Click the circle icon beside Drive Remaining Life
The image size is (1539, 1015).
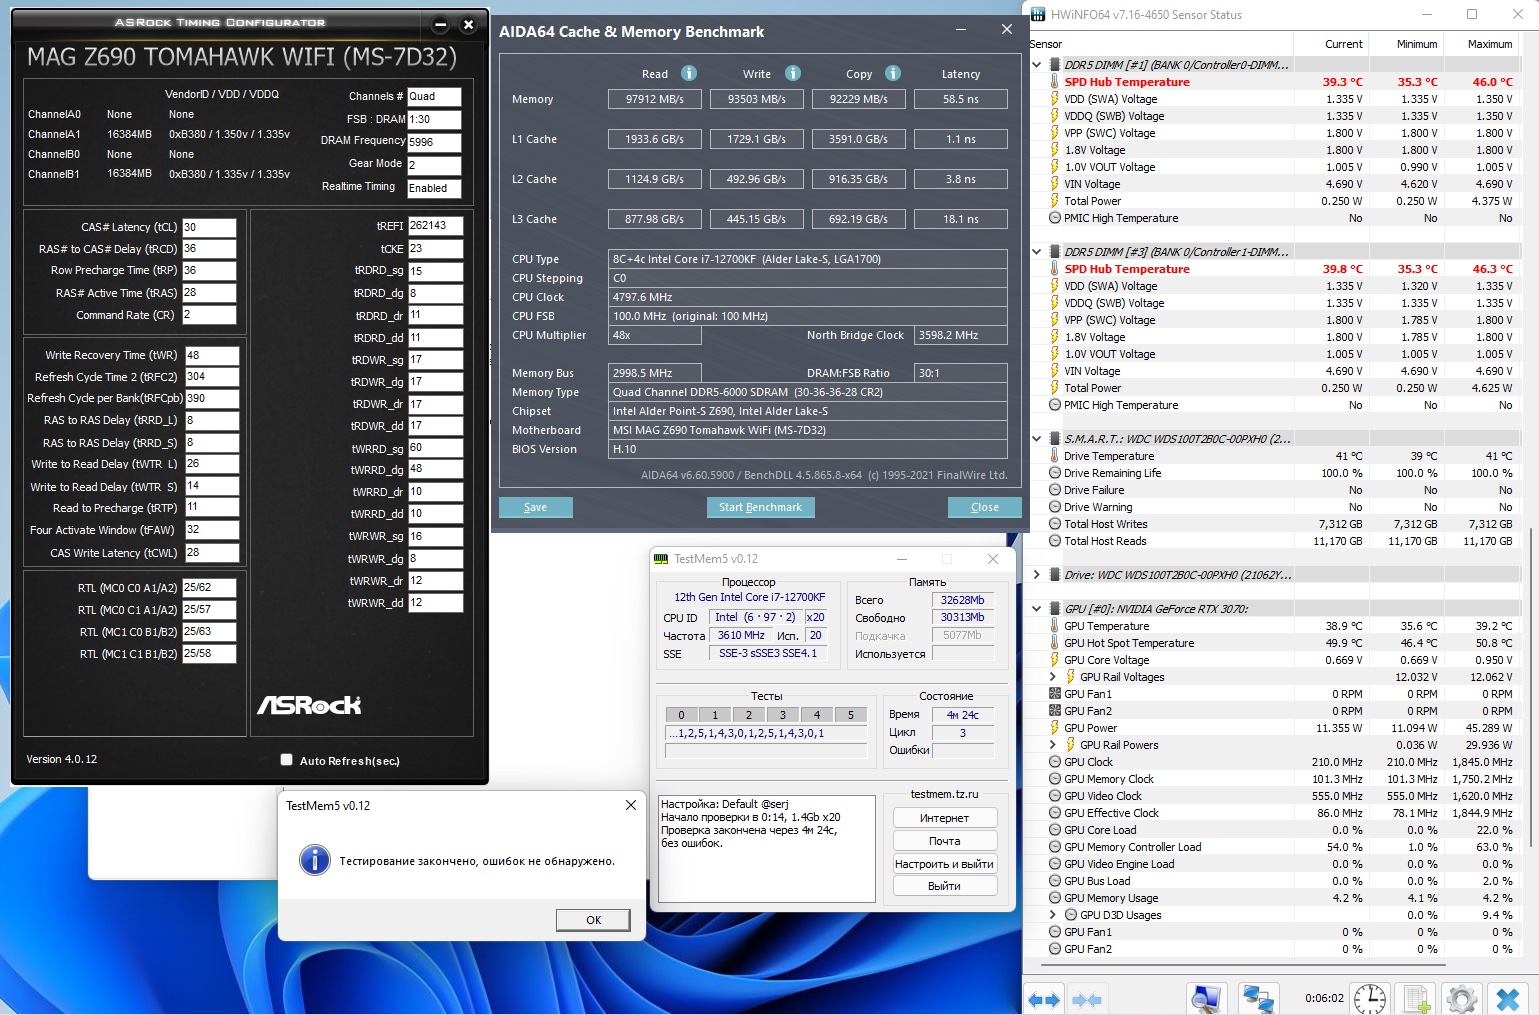[1054, 473]
